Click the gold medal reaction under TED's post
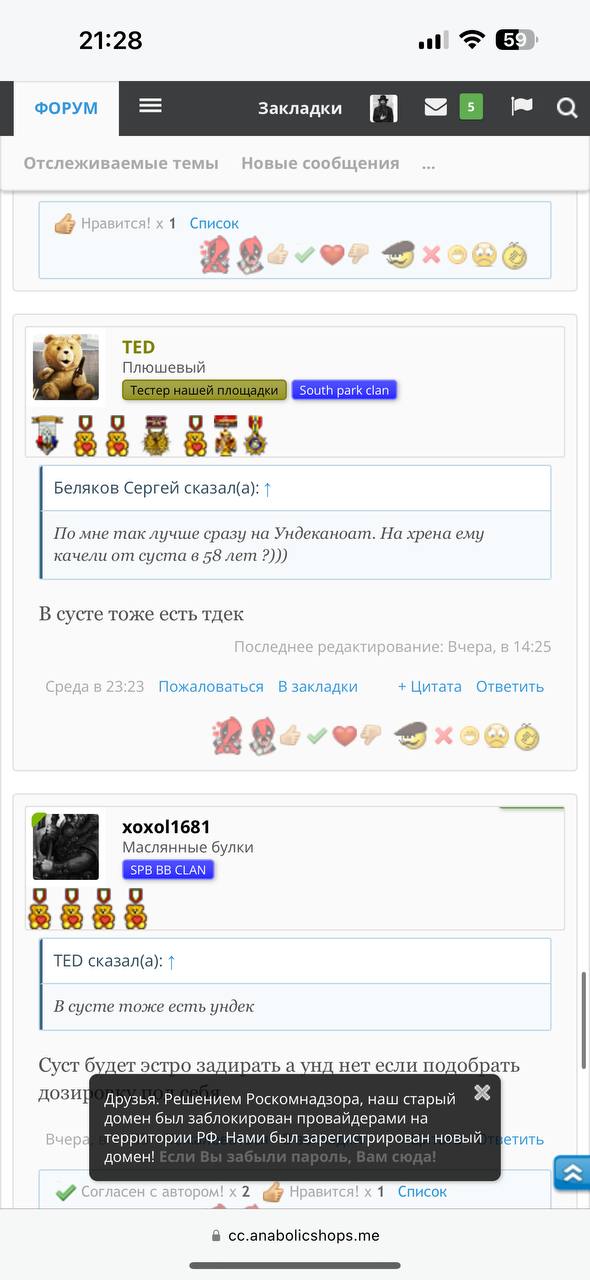Image resolution: width=590 pixels, height=1280 pixels. pos(526,737)
